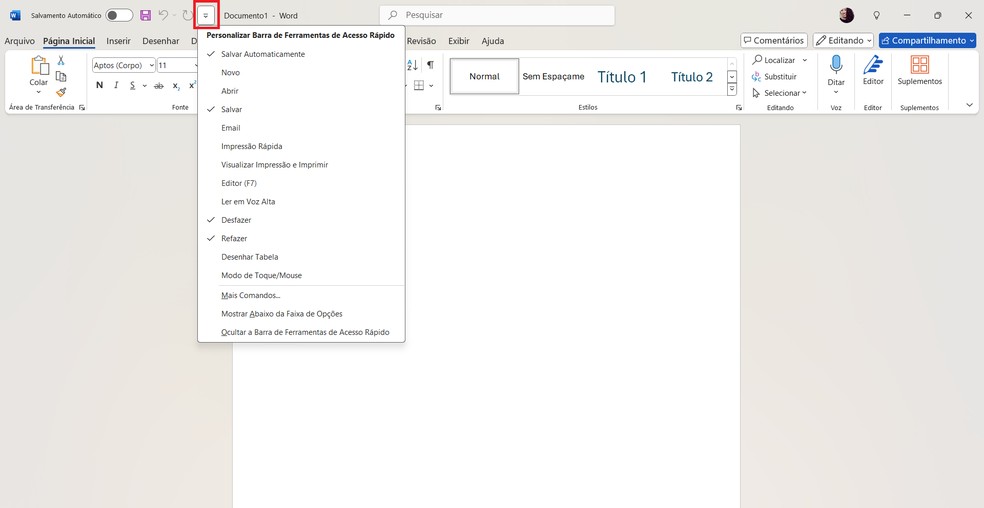The image size is (984, 508).
Task: Open Suplementos add-ins icon
Action: pyautogui.click(x=919, y=65)
